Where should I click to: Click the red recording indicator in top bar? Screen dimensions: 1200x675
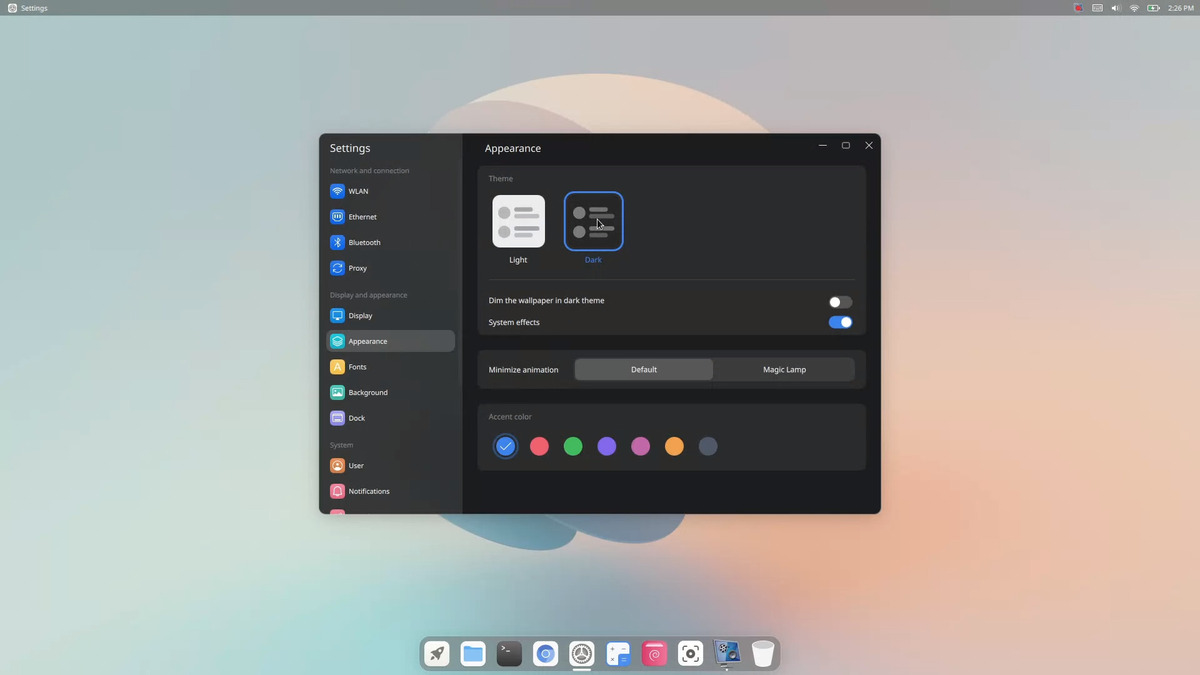click(1079, 8)
